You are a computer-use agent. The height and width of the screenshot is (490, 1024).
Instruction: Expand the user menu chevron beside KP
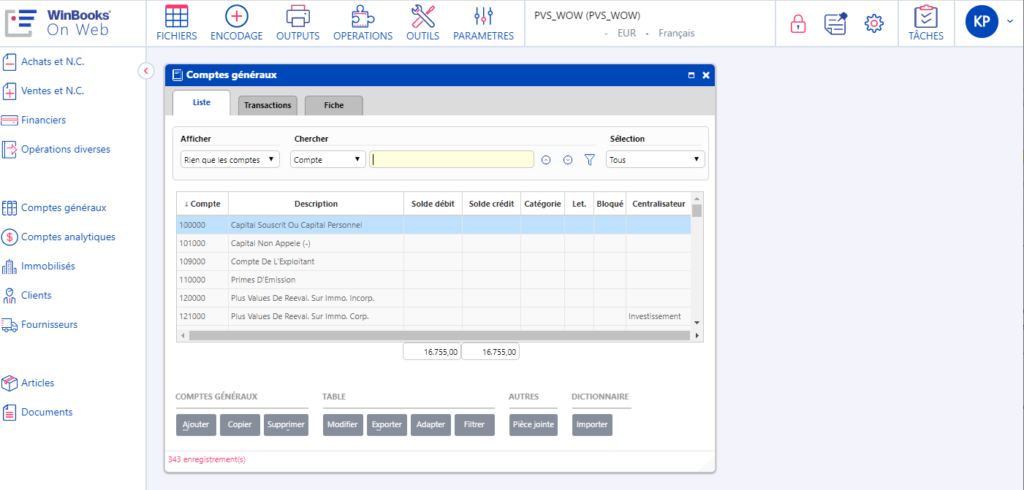tap(1010, 22)
